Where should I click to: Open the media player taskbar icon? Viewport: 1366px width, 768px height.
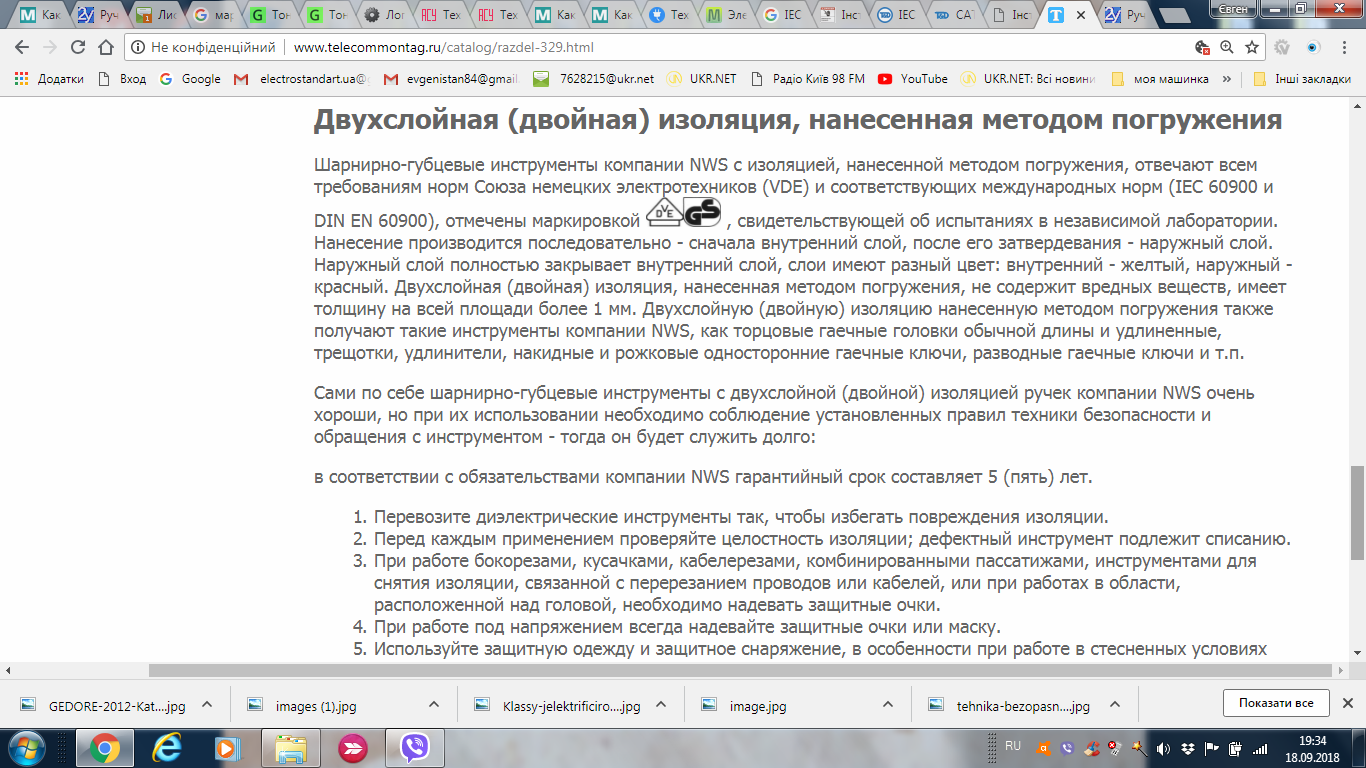(x=228, y=747)
